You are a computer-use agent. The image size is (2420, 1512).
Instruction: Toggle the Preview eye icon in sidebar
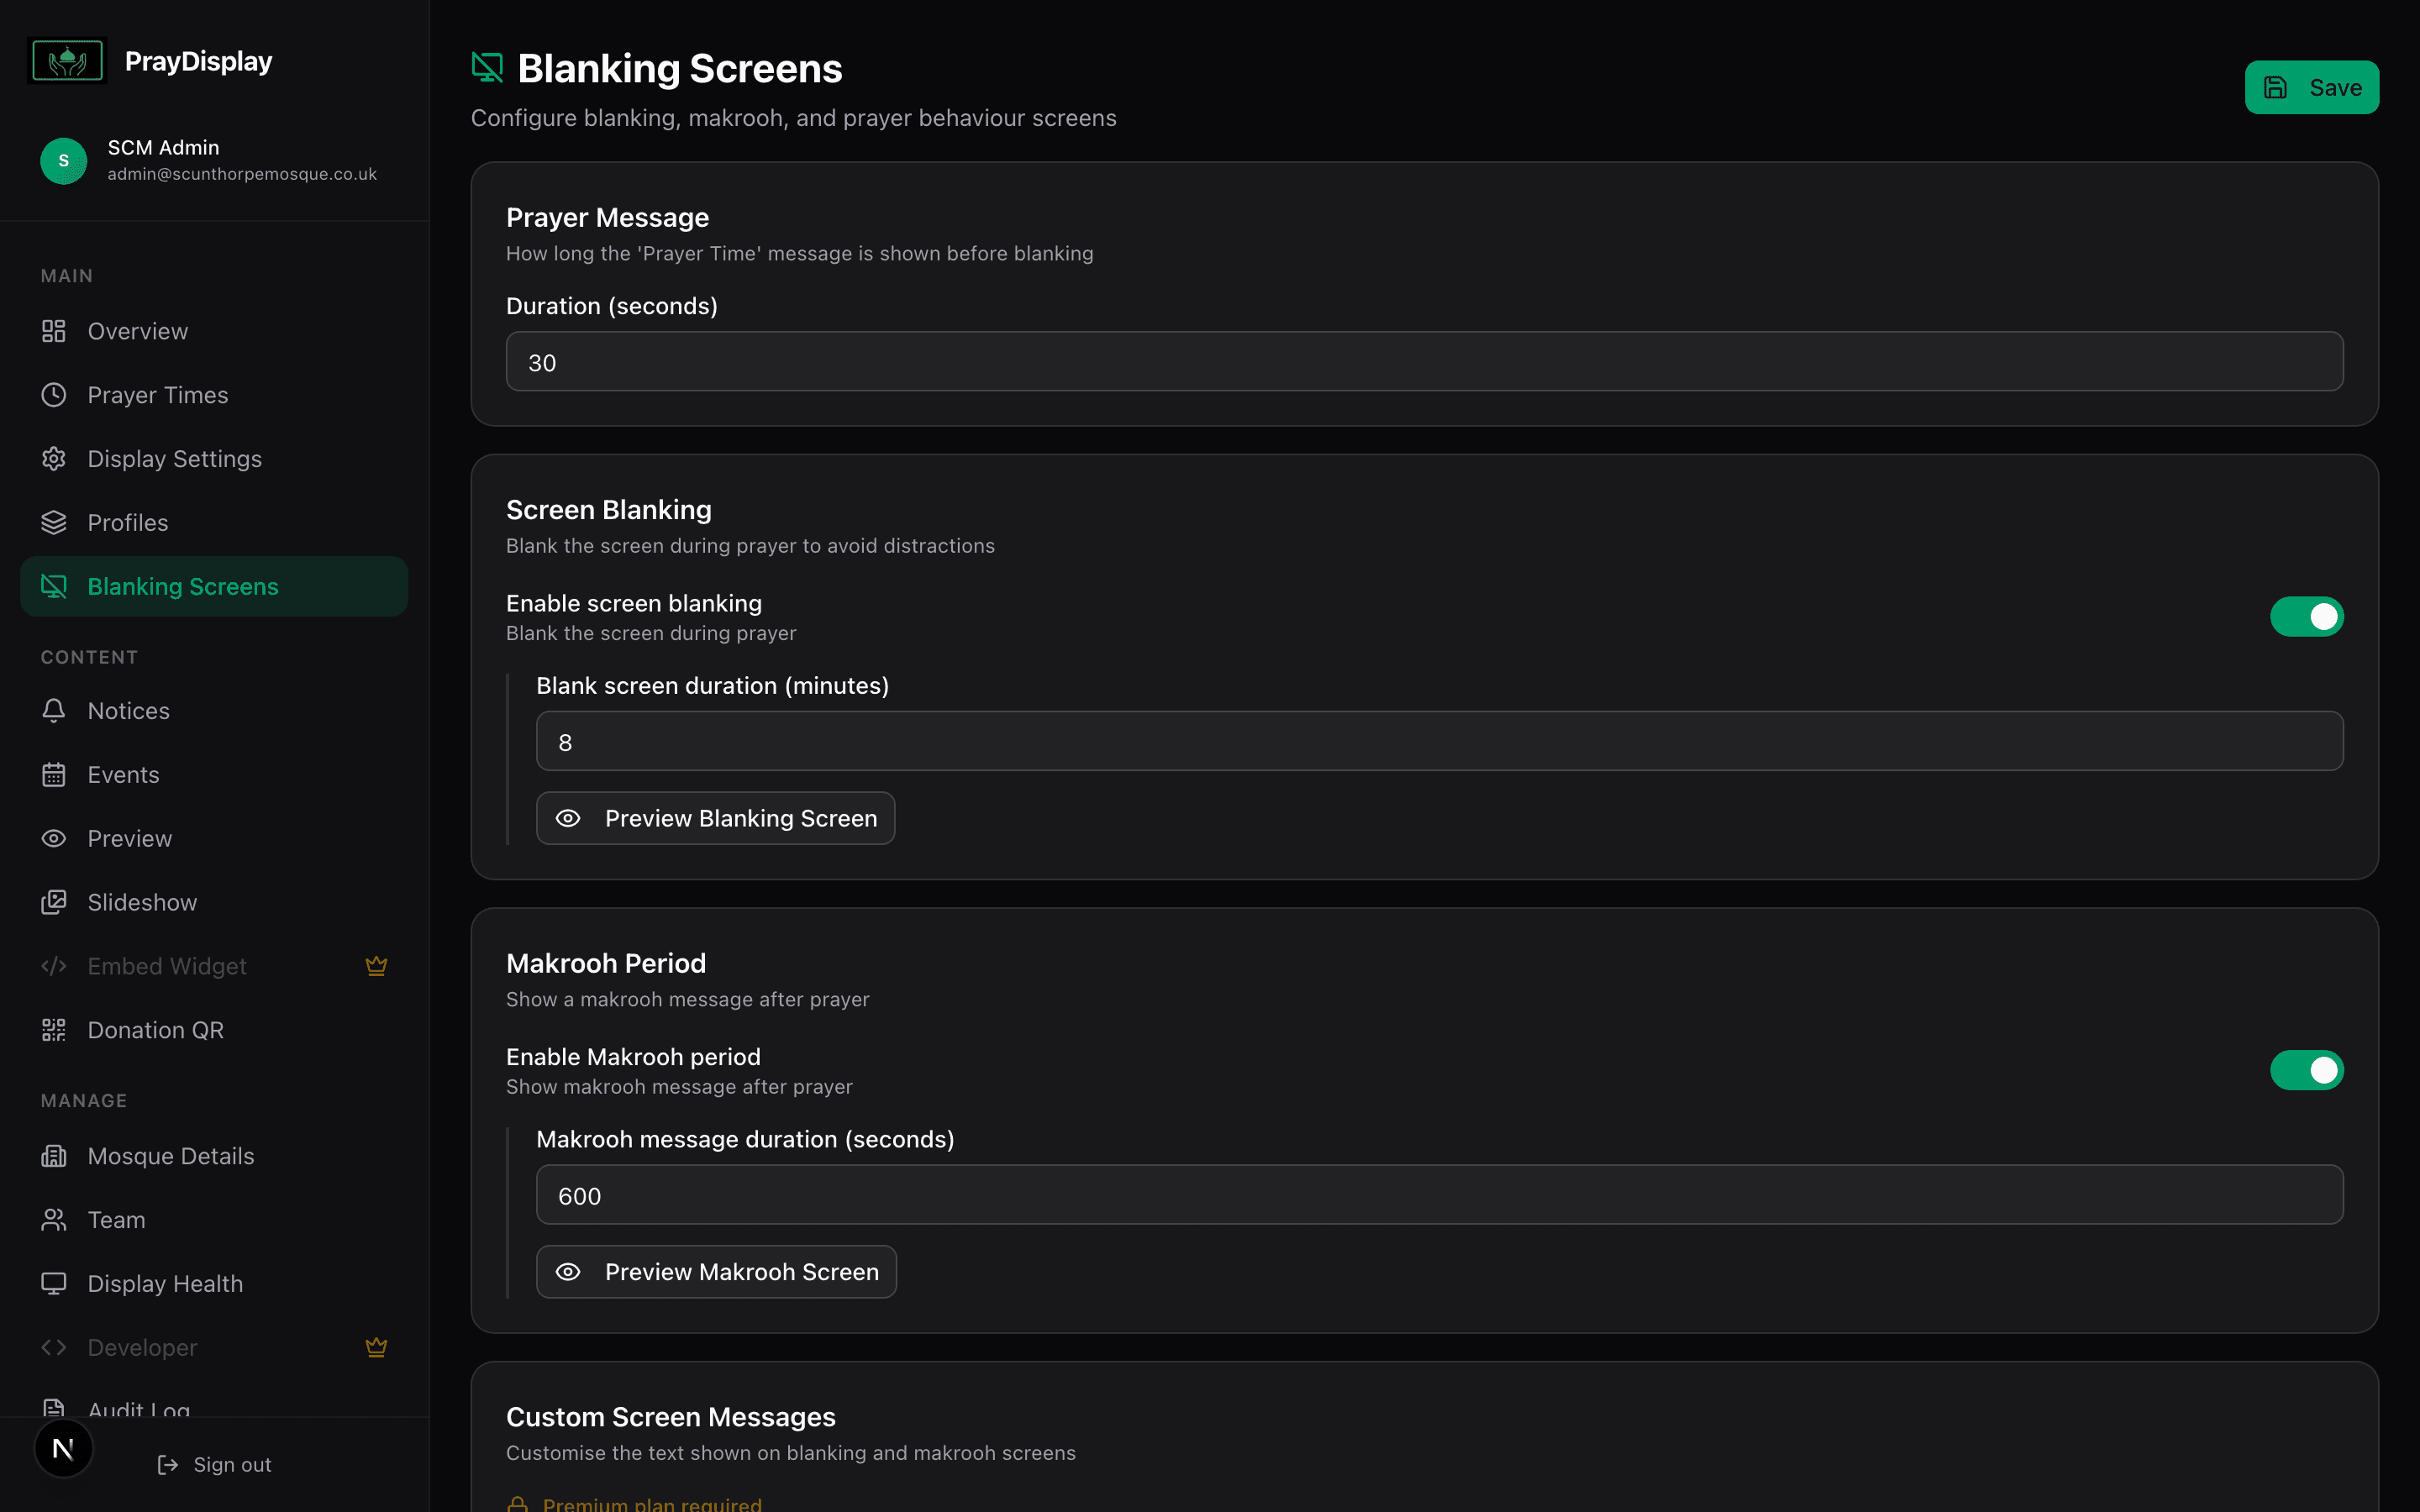tap(54, 838)
